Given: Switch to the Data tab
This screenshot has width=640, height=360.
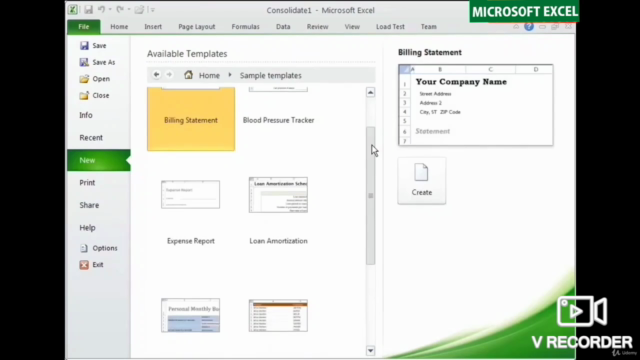Looking at the screenshot, I should pos(283,27).
